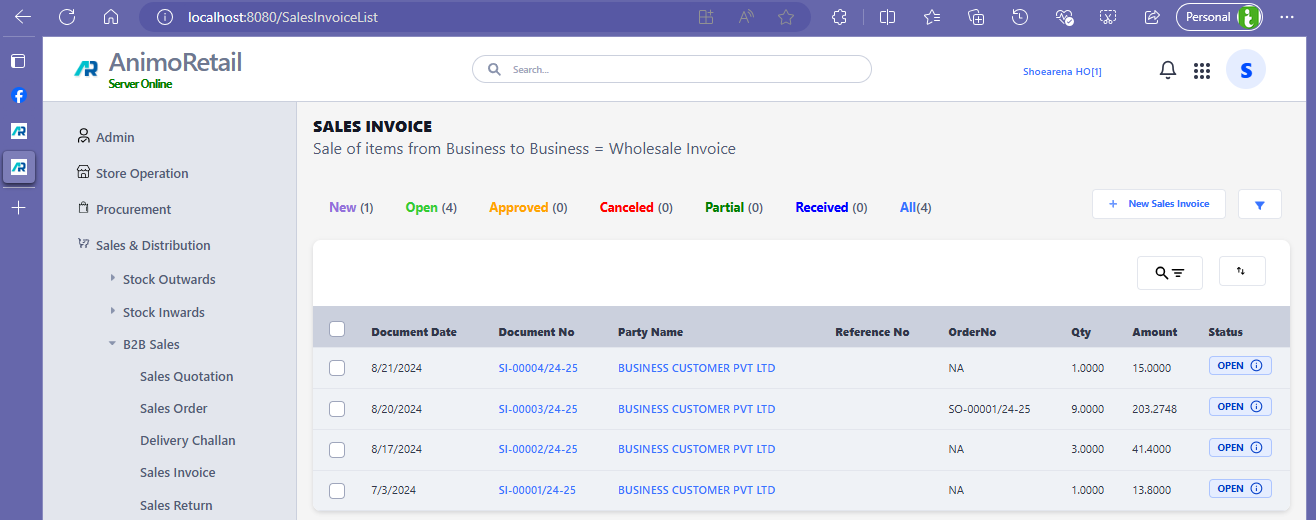
Task: Check the box for invoice SI-00003/24-25
Action: [337, 409]
